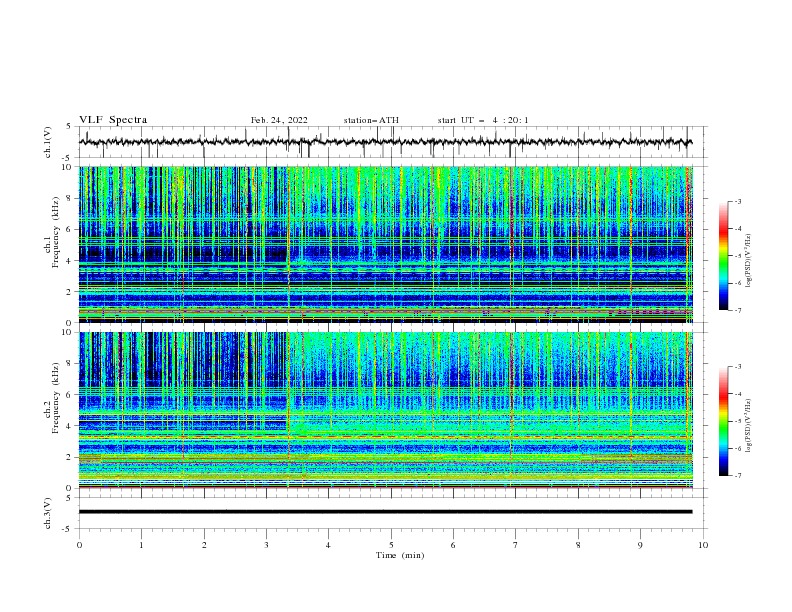Click the "VLF Spectra" title text
The width and height of the screenshot is (792, 612).
click(x=113, y=120)
